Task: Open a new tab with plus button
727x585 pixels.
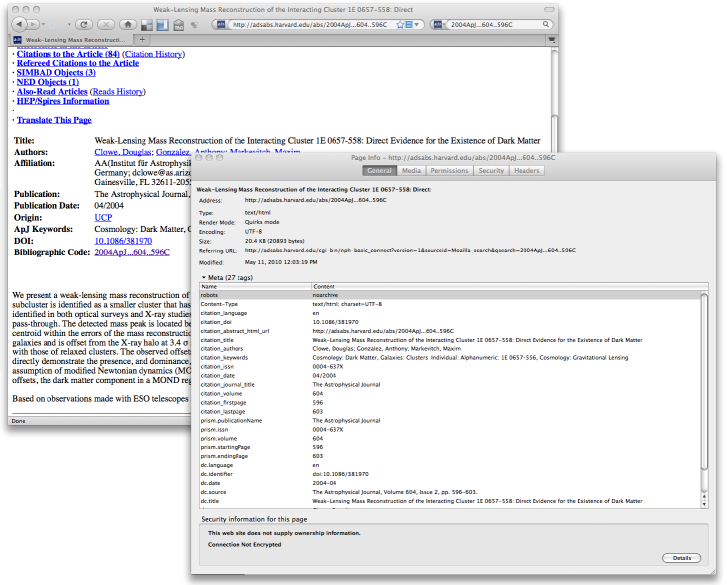Action: point(142,38)
